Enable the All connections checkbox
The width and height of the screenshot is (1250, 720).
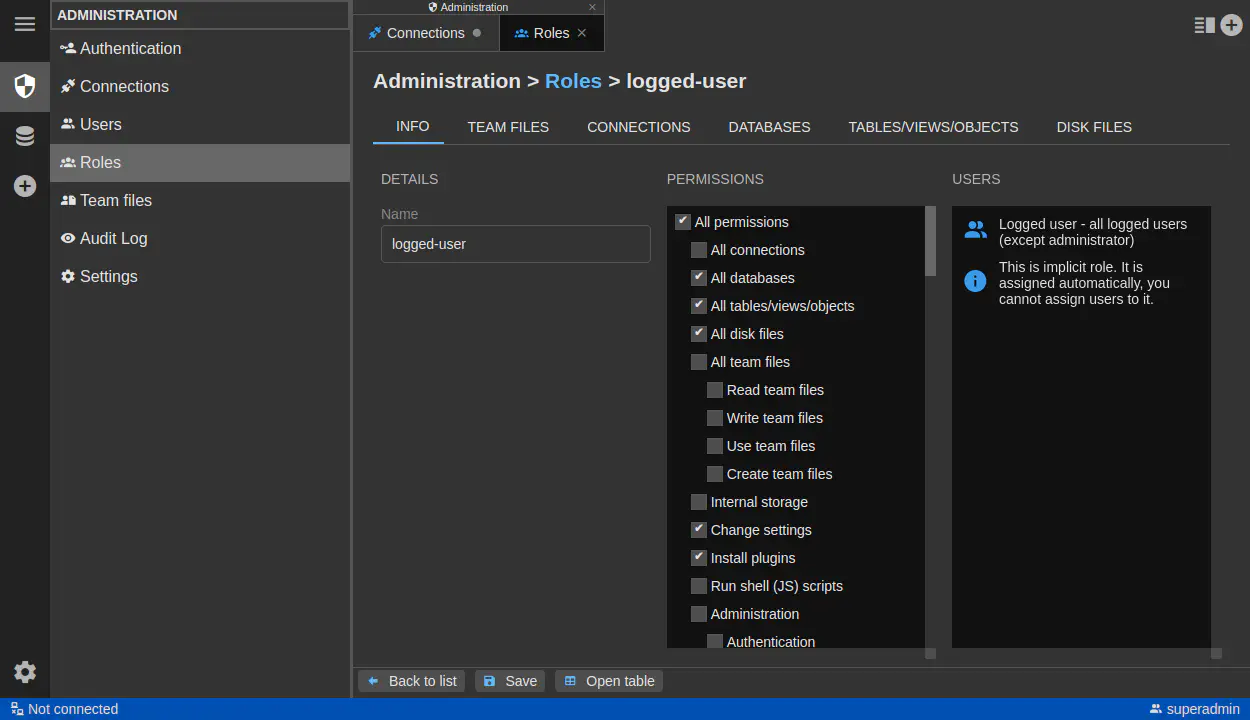click(699, 250)
